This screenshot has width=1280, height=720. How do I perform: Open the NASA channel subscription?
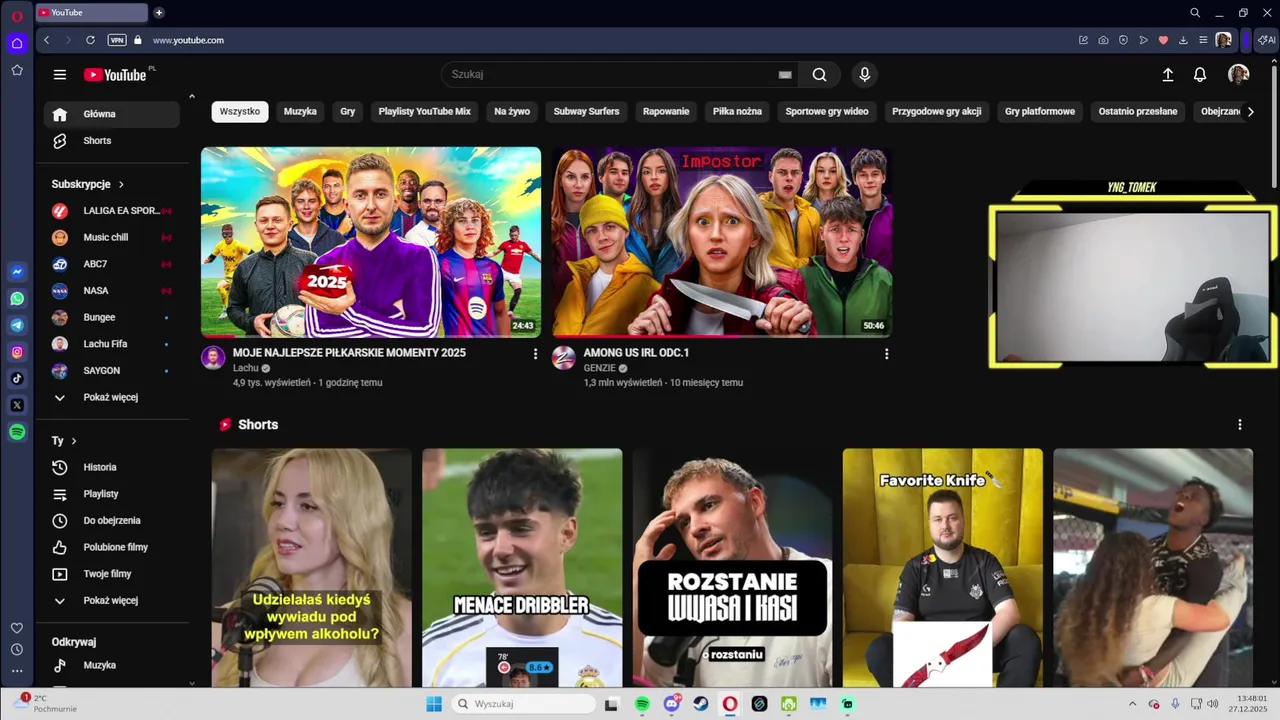111,291
